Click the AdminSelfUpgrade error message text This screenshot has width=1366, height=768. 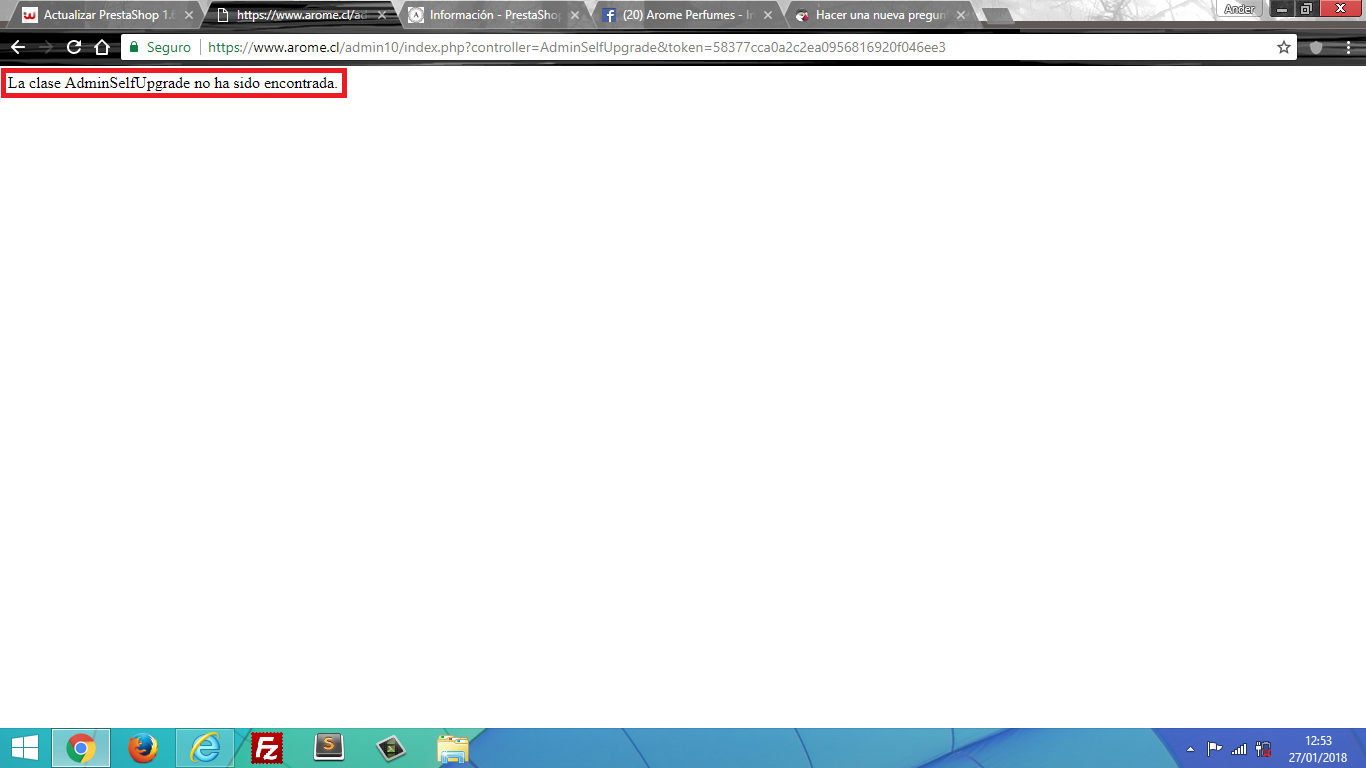173,83
